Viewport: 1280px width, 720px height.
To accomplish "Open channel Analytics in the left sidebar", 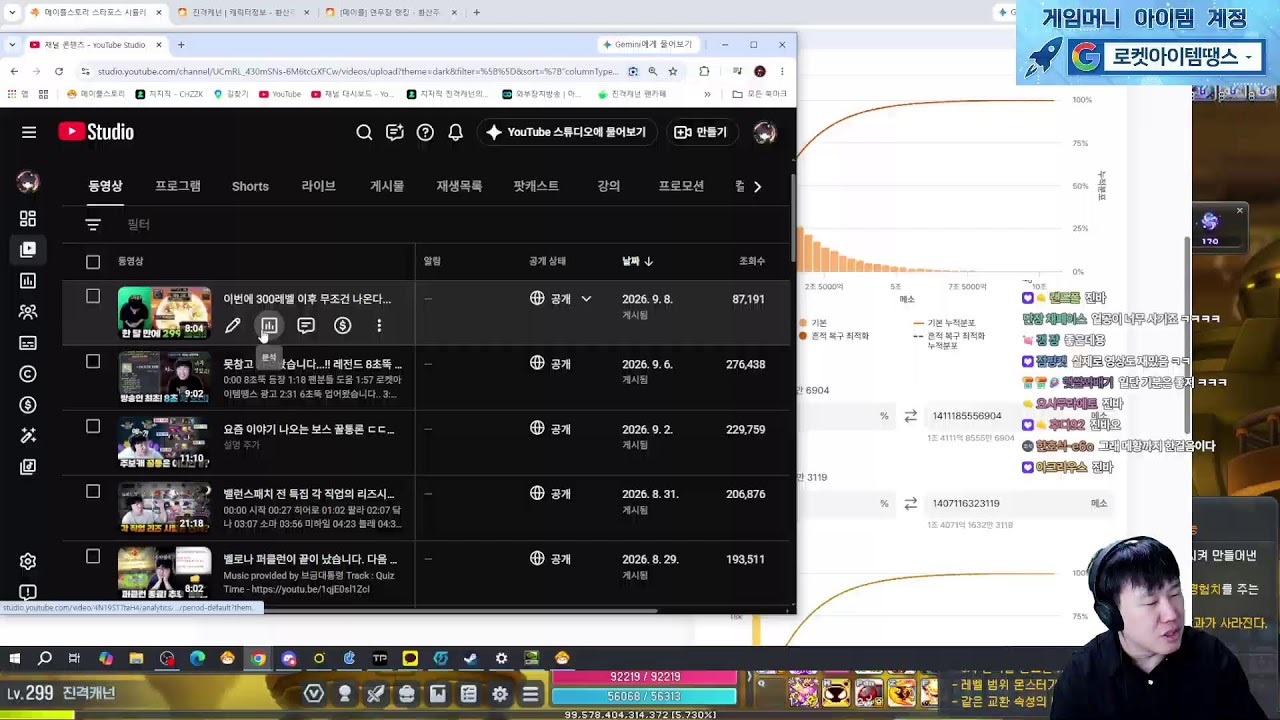I will click(x=28, y=281).
